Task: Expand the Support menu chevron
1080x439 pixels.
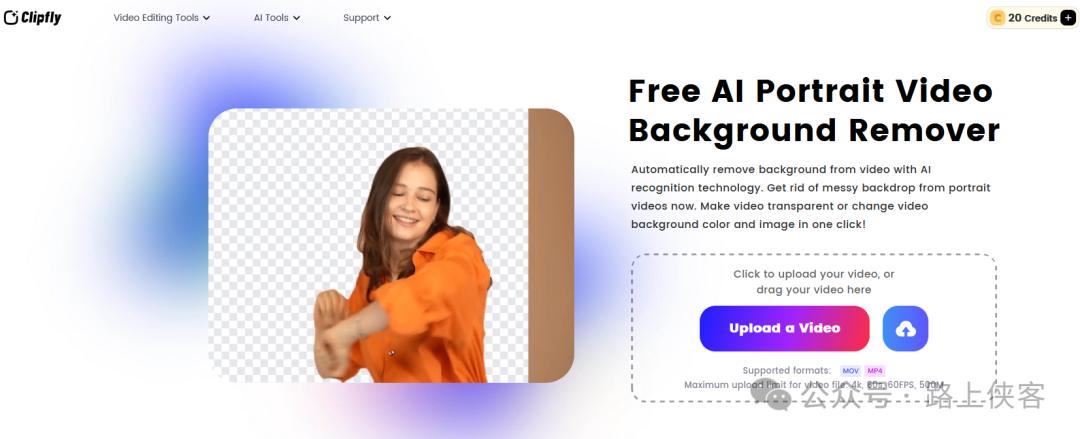Action: point(387,18)
